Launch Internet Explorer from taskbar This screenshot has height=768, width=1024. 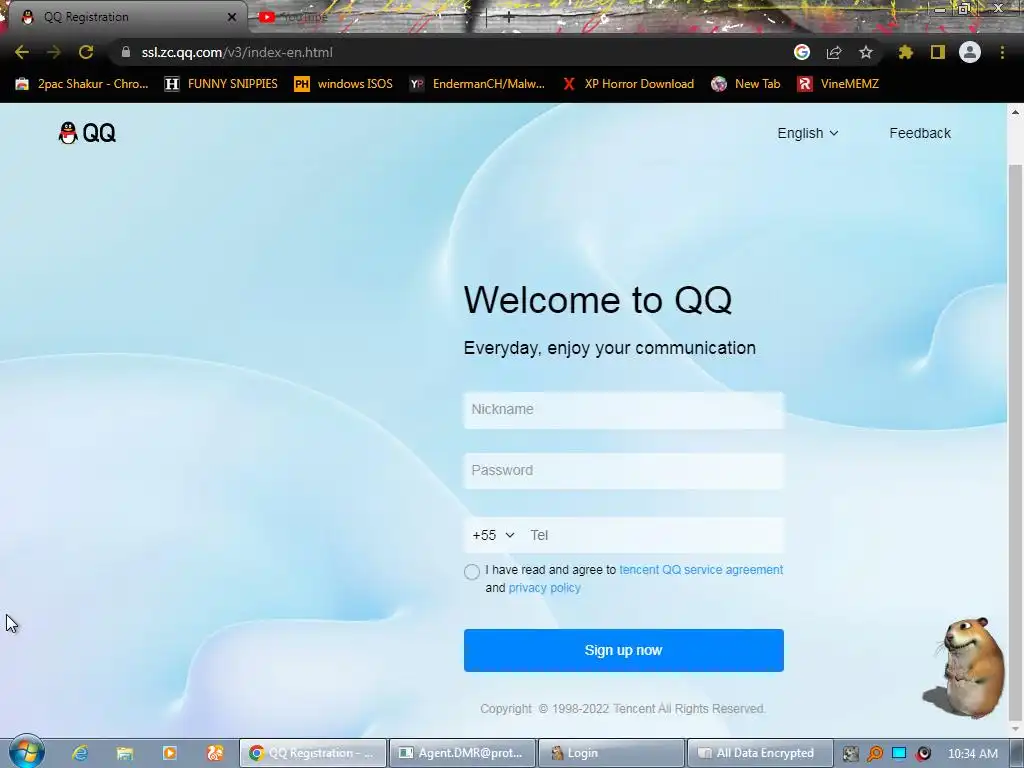80,753
